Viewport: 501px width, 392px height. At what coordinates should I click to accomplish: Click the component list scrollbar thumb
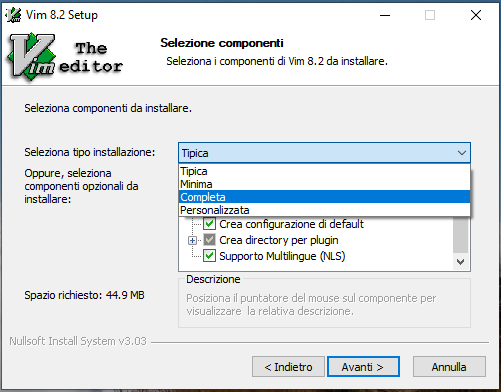point(461,235)
